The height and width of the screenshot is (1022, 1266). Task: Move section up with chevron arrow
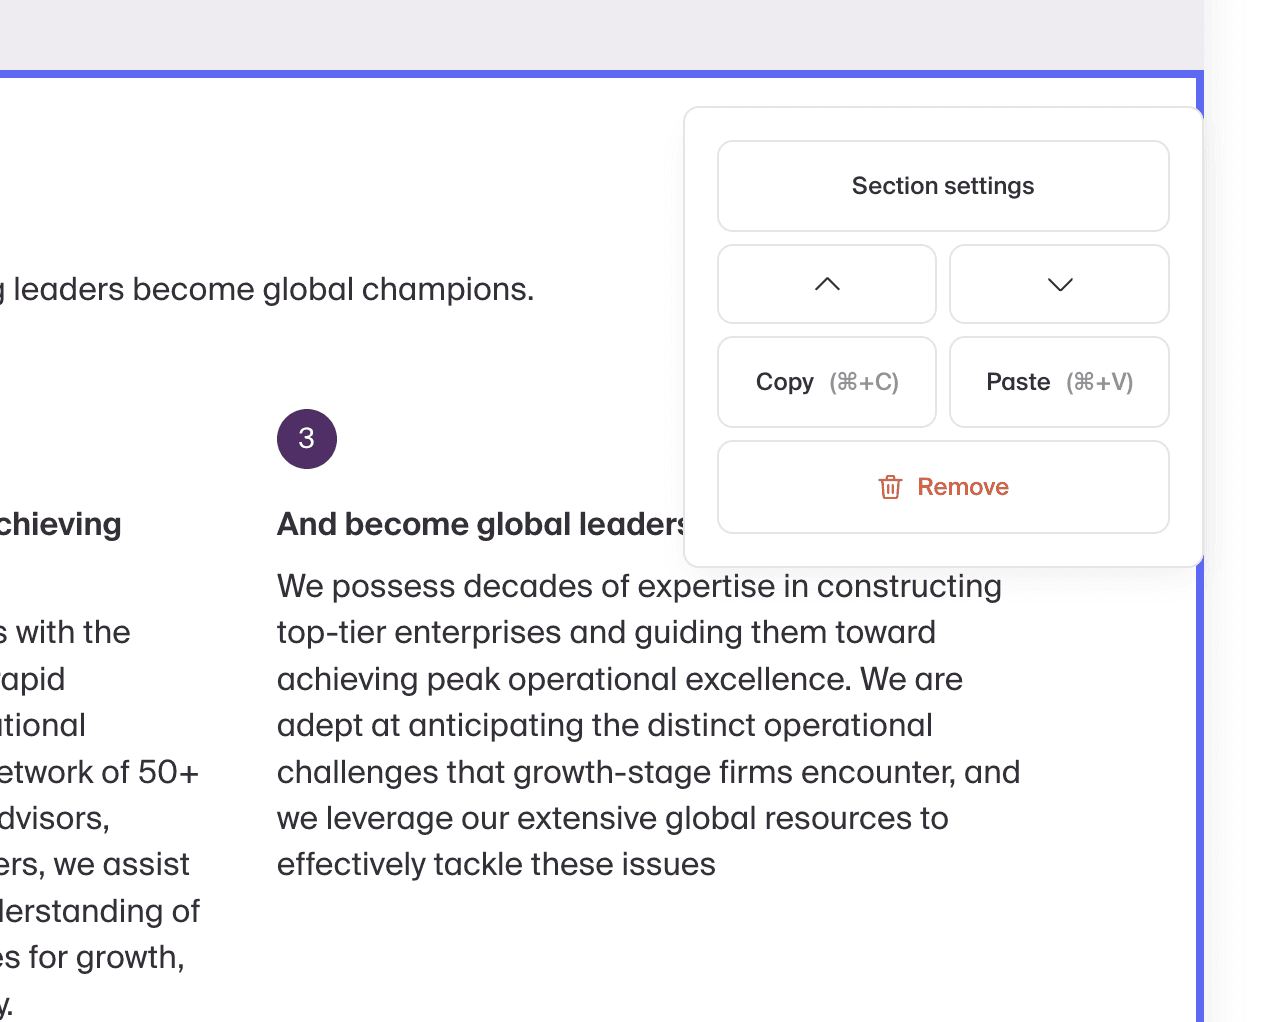click(x=827, y=284)
